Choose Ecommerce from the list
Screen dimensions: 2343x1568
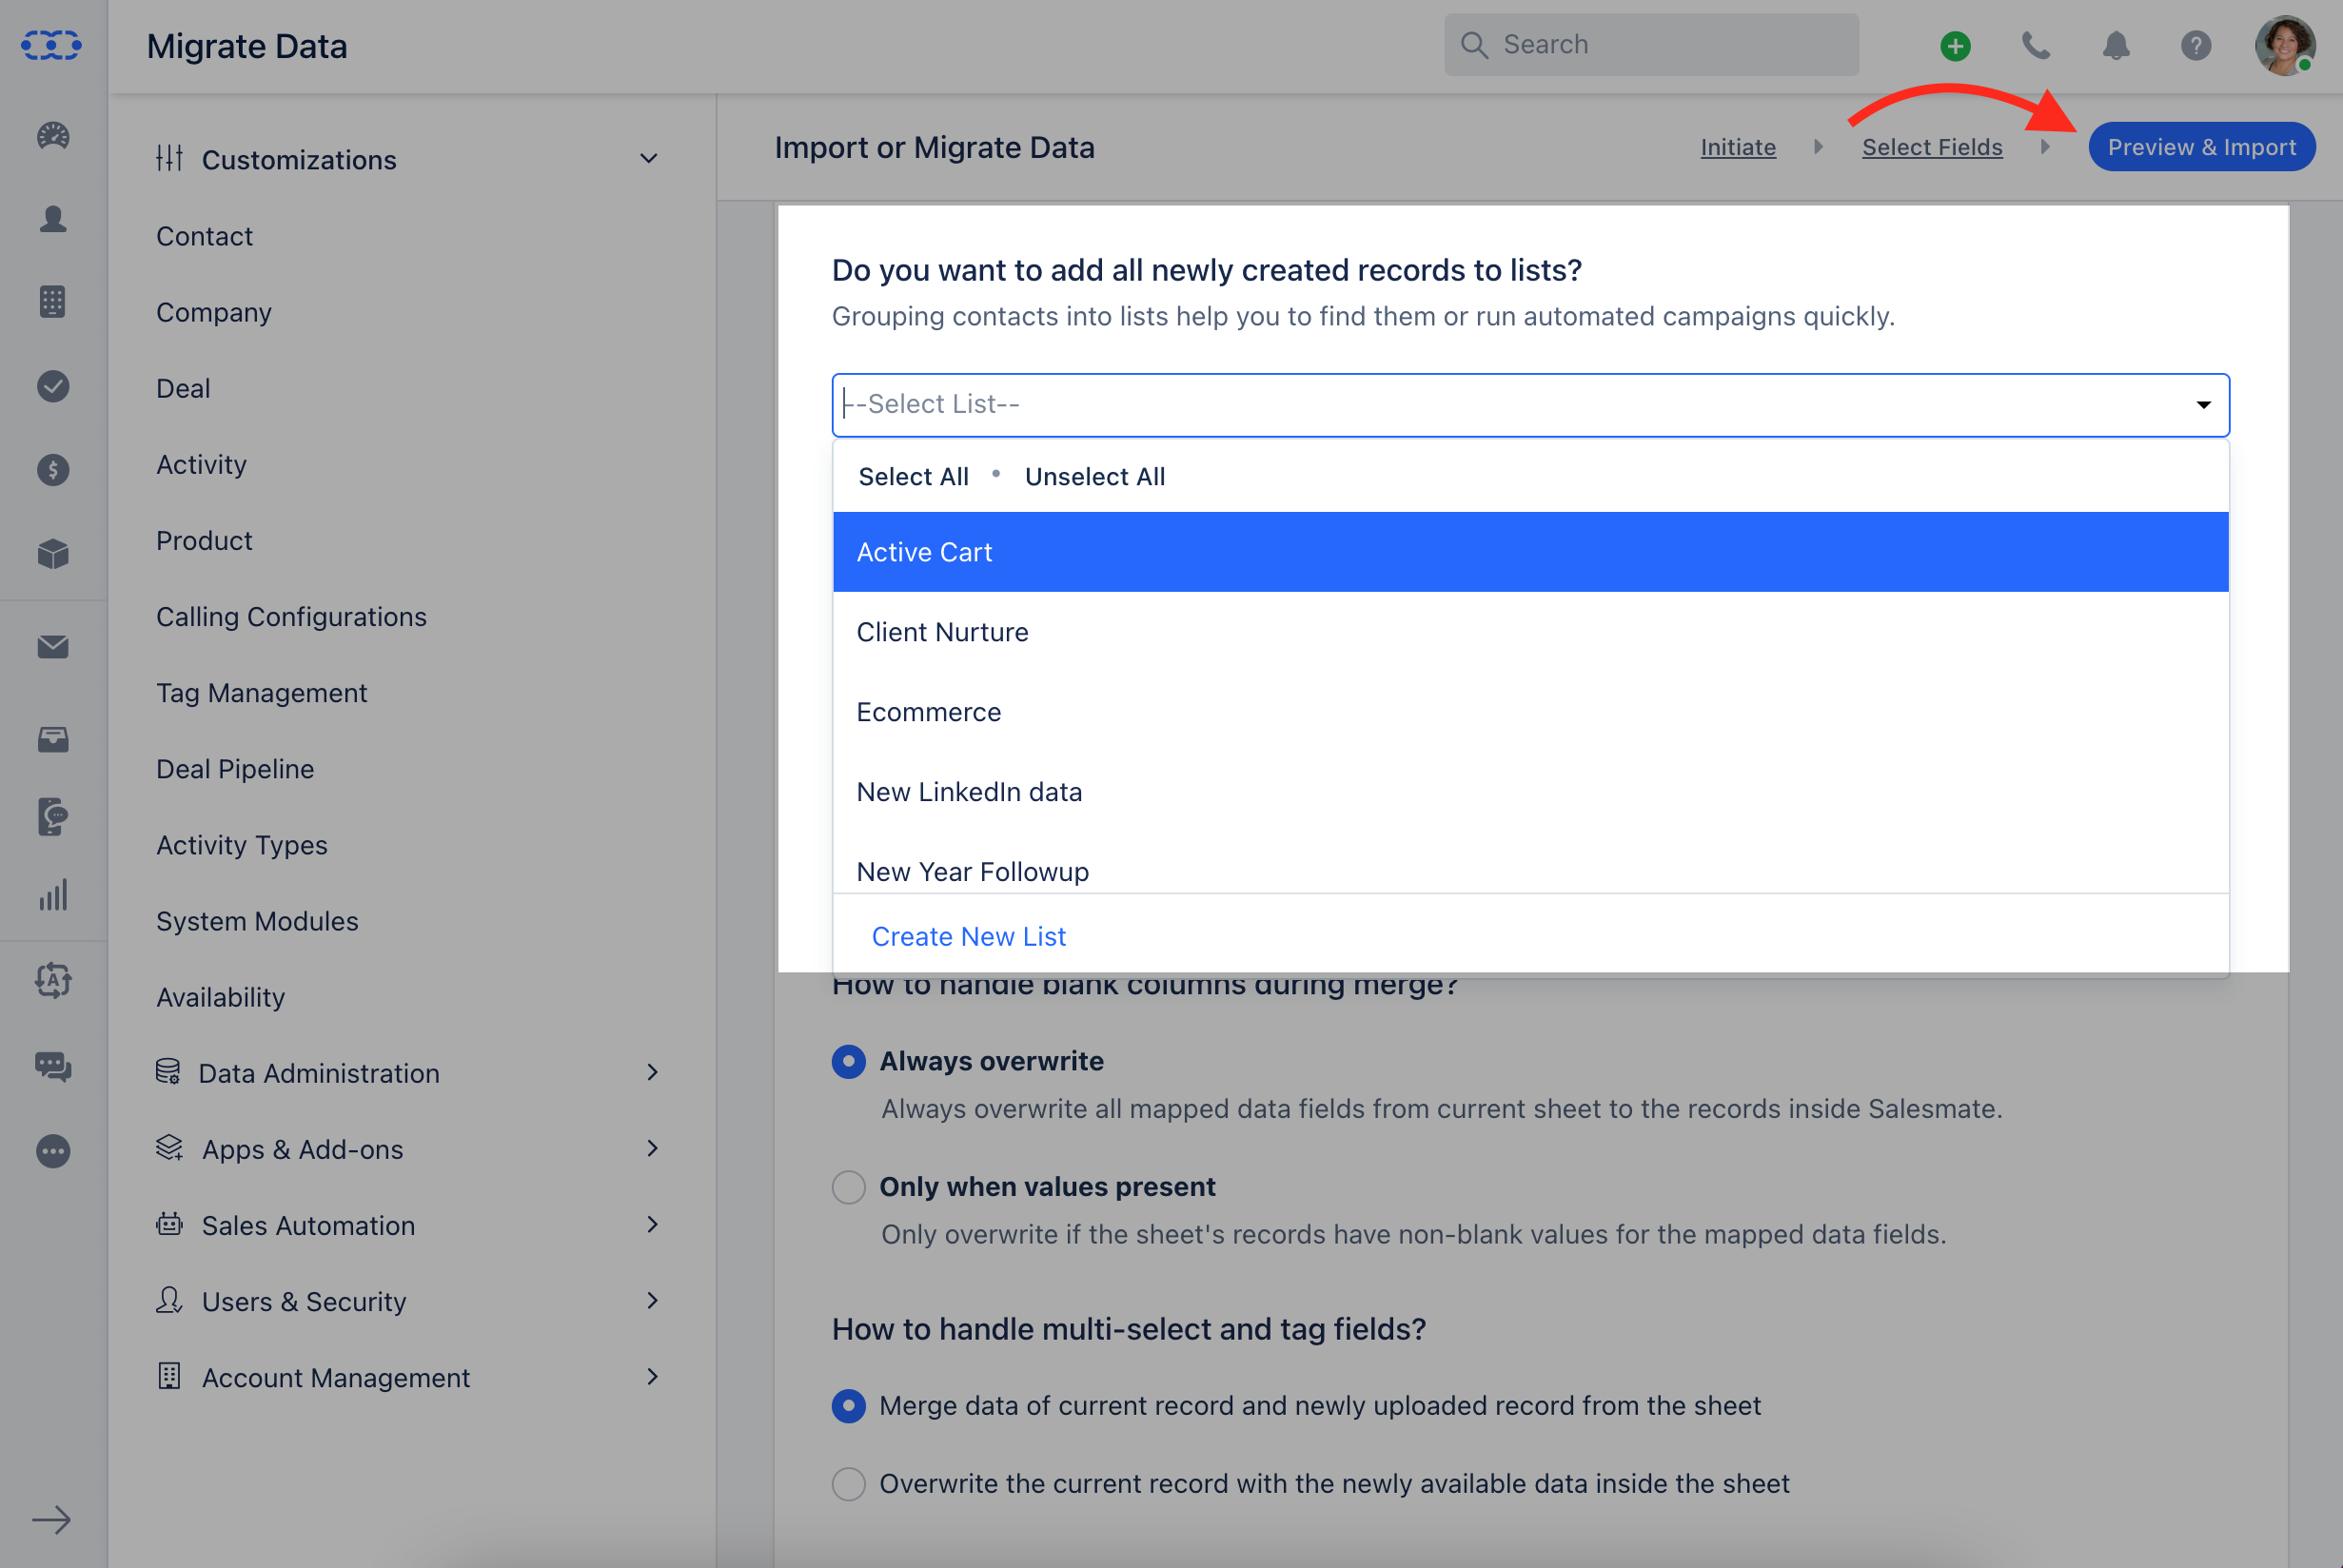point(1530,712)
